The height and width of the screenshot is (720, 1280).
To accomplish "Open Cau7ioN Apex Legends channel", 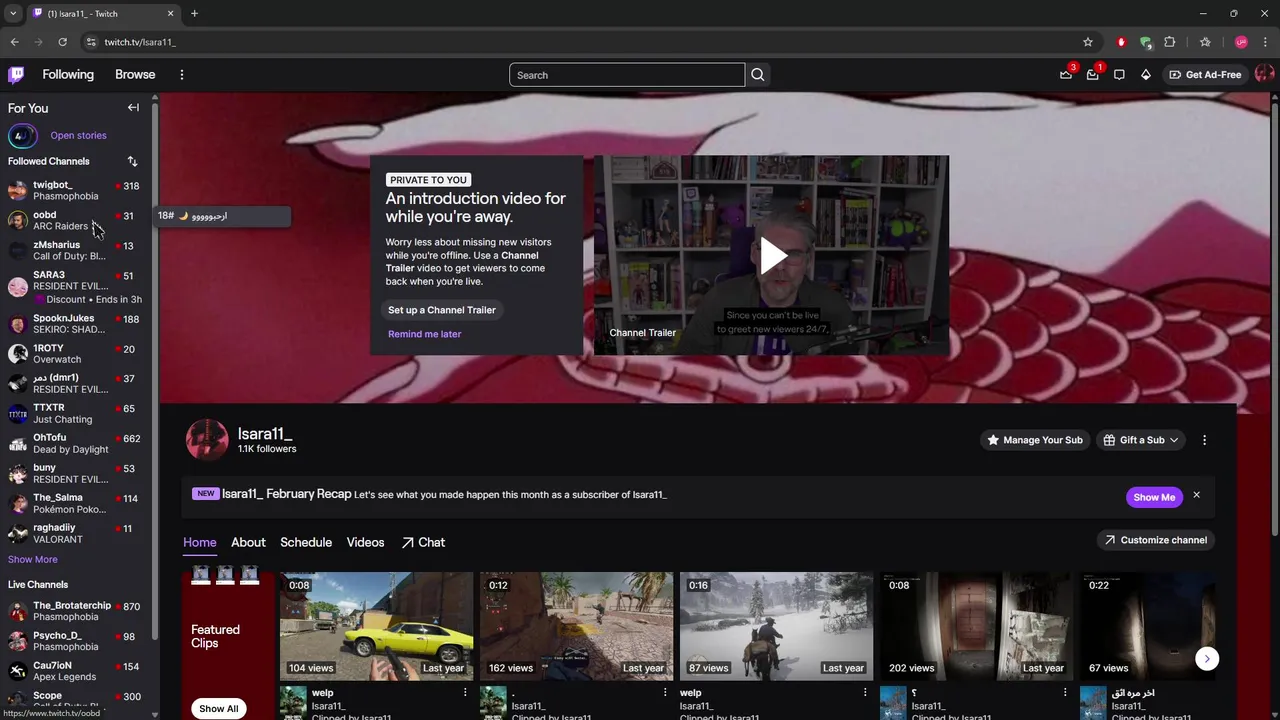I will click(75, 671).
